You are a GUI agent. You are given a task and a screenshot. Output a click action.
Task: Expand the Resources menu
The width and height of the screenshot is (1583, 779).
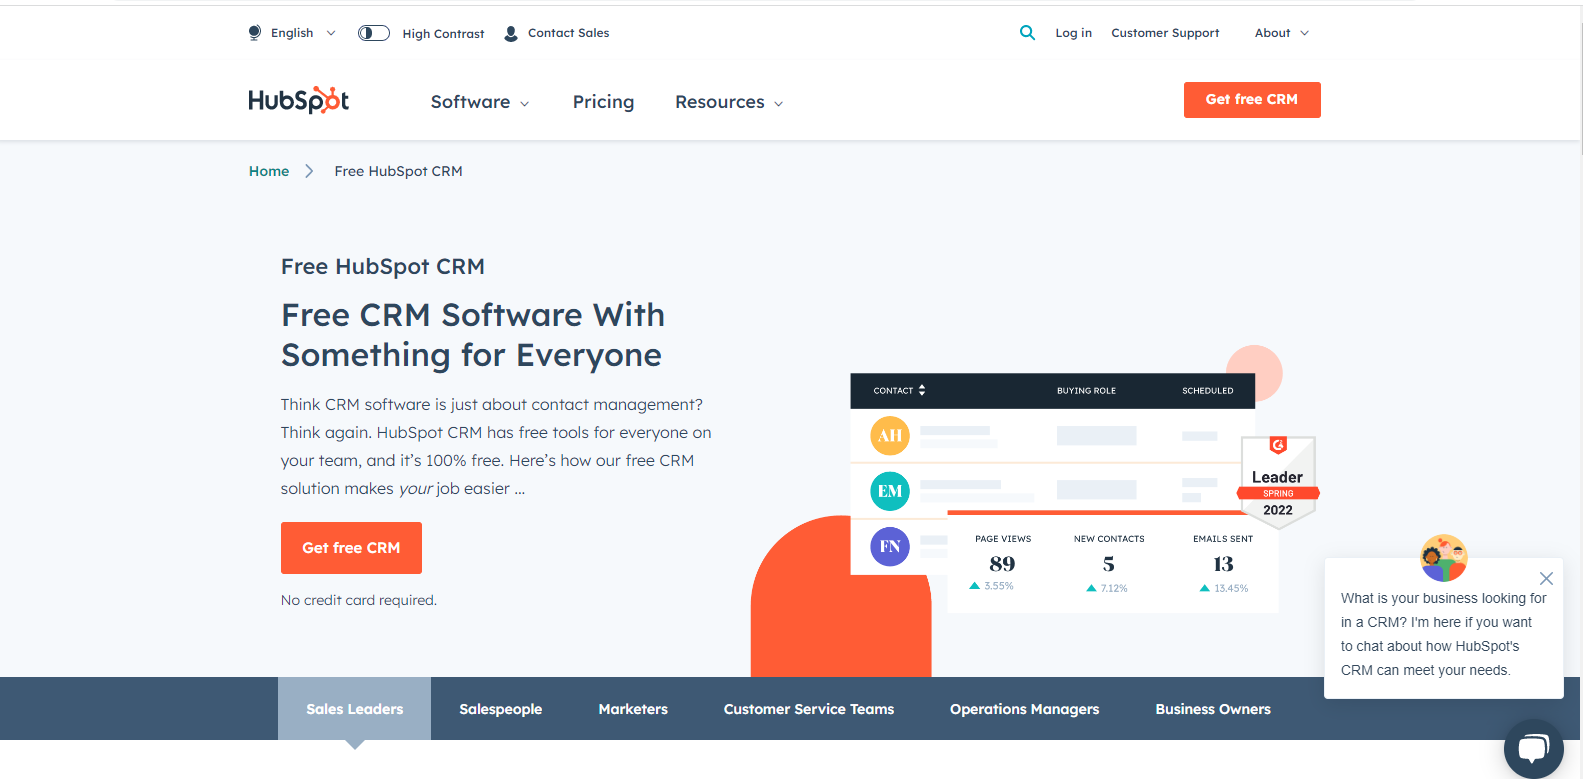729,102
